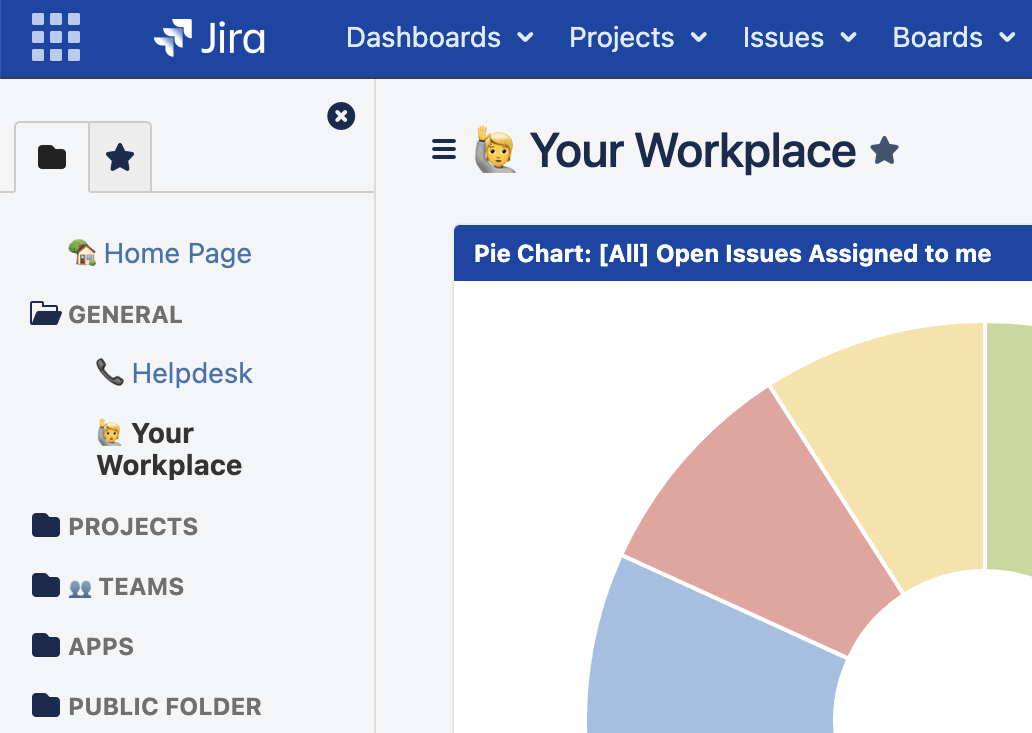
Task: Click the Home Page house icon
Action: coord(84,252)
